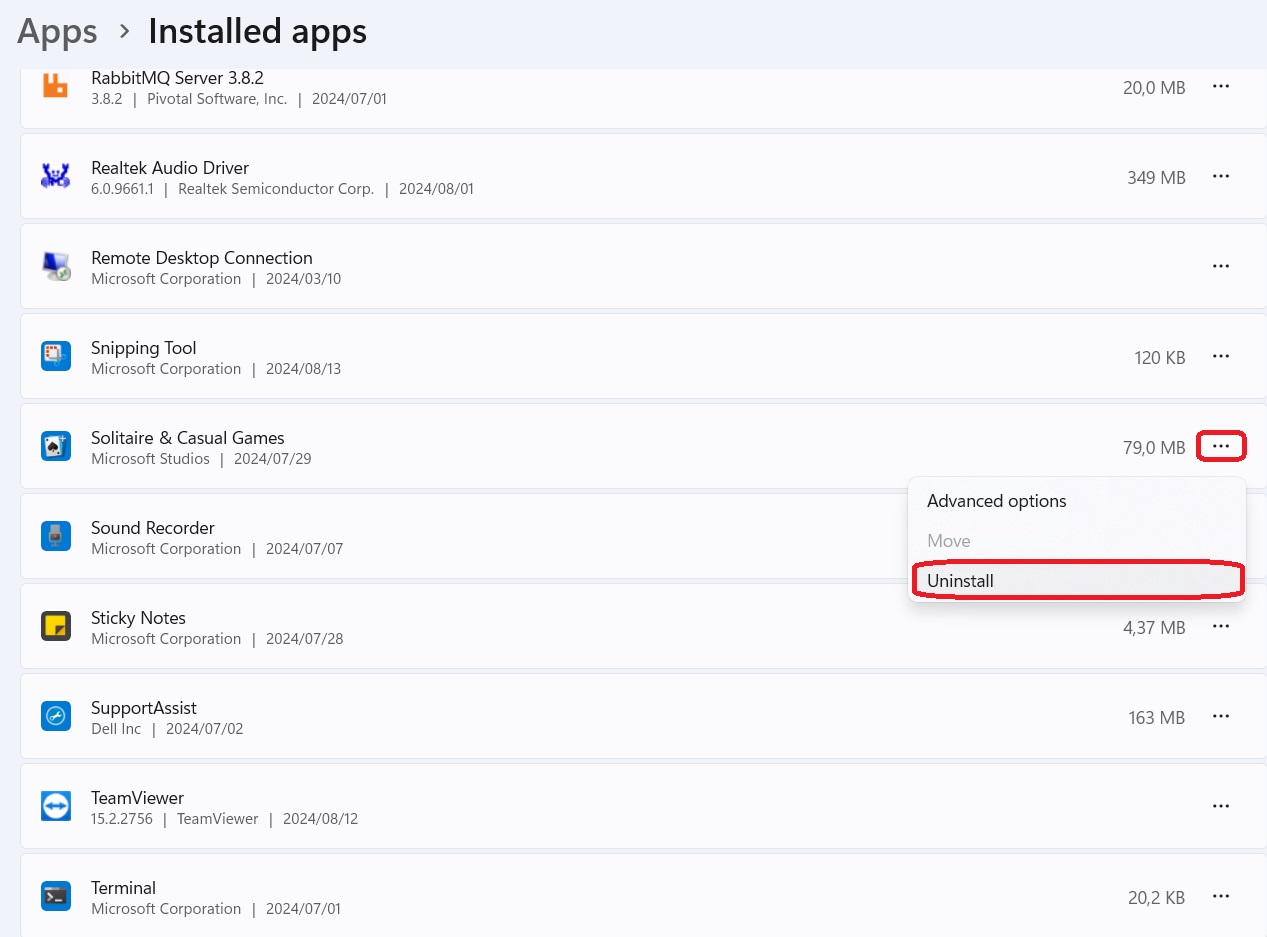Viewport: 1267px width, 937px height.
Task: Click the Remote Desktop Connection name
Action: click(x=202, y=258)
